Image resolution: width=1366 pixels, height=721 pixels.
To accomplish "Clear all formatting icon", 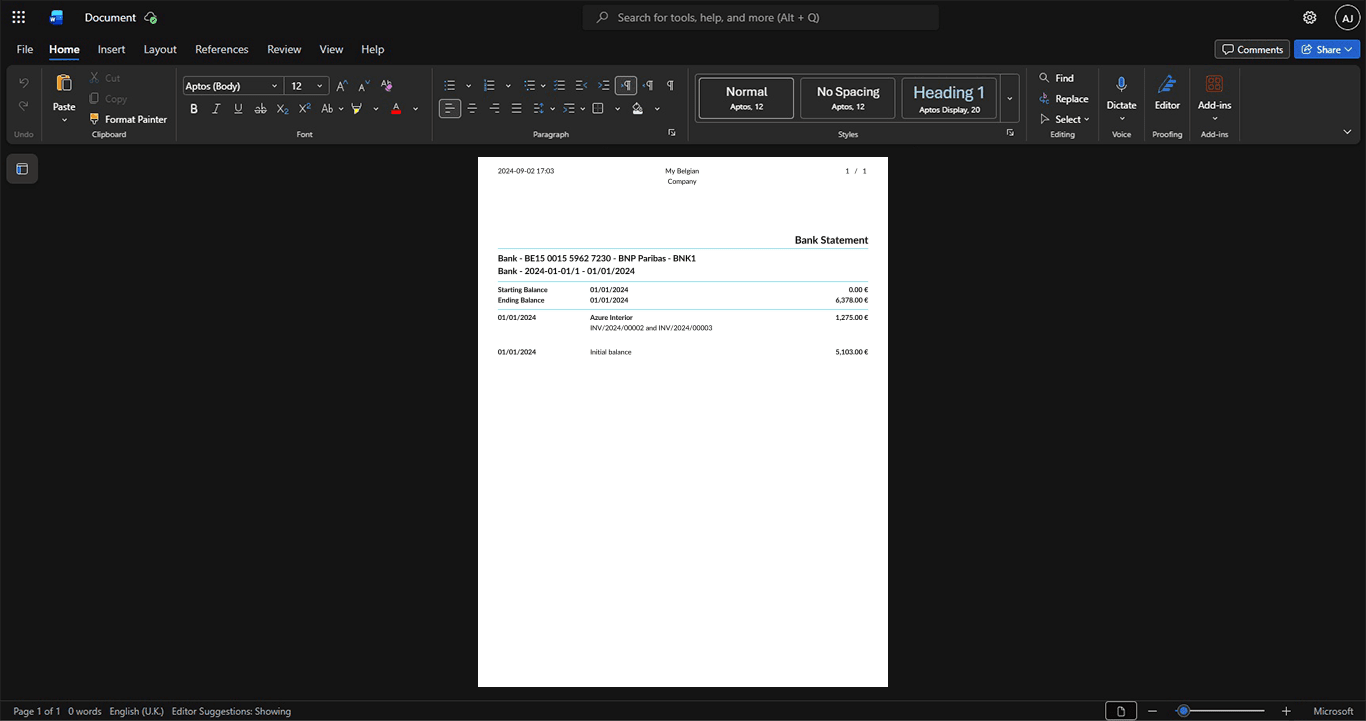I will pyautogui.click(x=386, y=86).
